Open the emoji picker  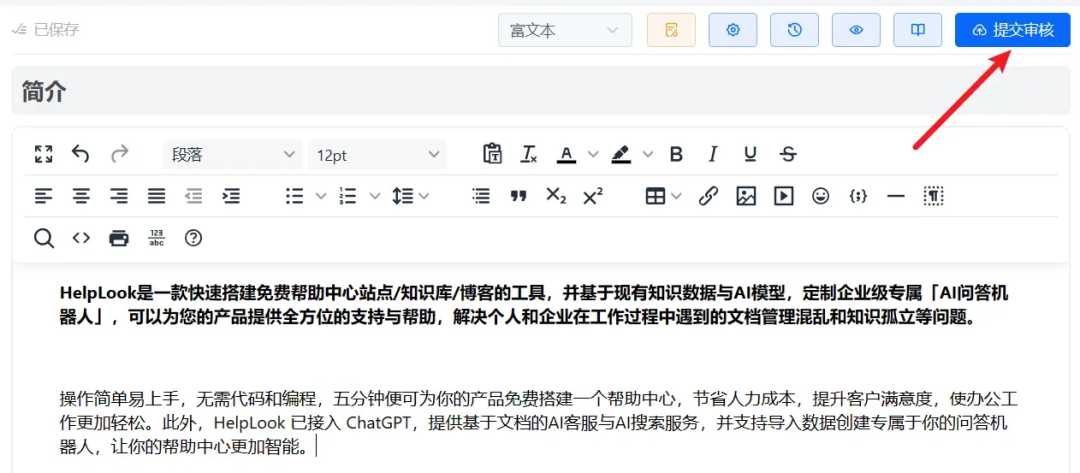click(x=820, y=196)
